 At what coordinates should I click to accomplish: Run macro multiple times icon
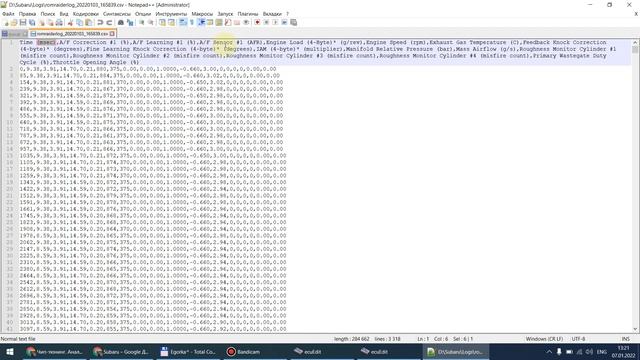tap(284, 22)
